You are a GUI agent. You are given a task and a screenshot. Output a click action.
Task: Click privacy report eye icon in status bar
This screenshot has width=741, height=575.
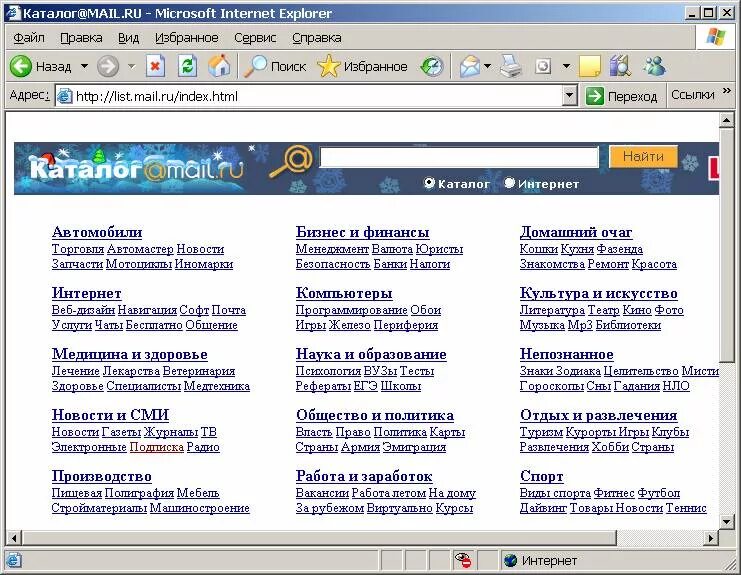click(463, 560)
